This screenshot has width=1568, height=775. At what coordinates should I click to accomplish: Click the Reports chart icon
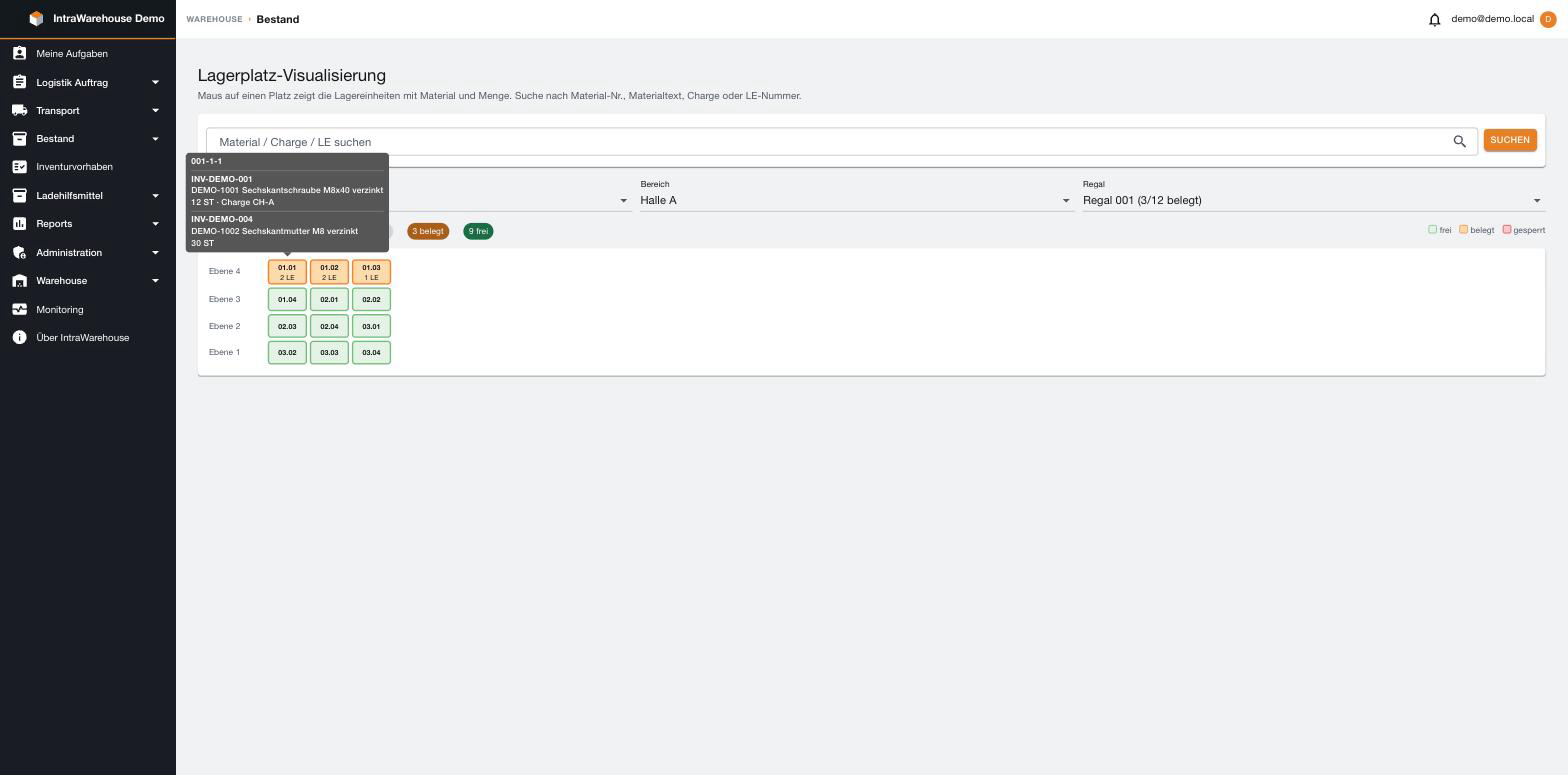[19, 224]
